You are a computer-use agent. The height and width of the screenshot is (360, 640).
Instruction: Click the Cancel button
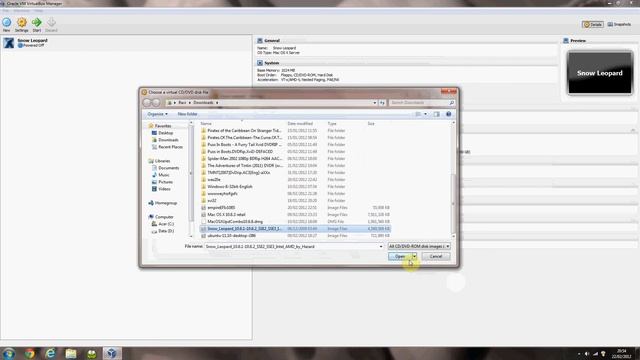[x=436, y=256]
